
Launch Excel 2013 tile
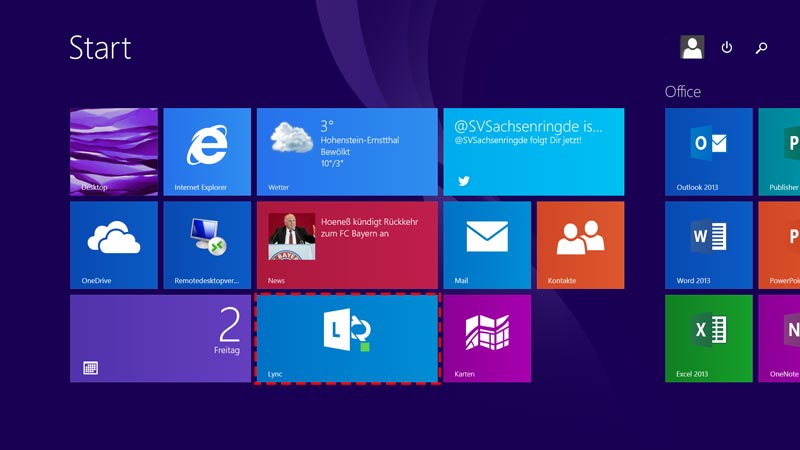tap(709, 338)
